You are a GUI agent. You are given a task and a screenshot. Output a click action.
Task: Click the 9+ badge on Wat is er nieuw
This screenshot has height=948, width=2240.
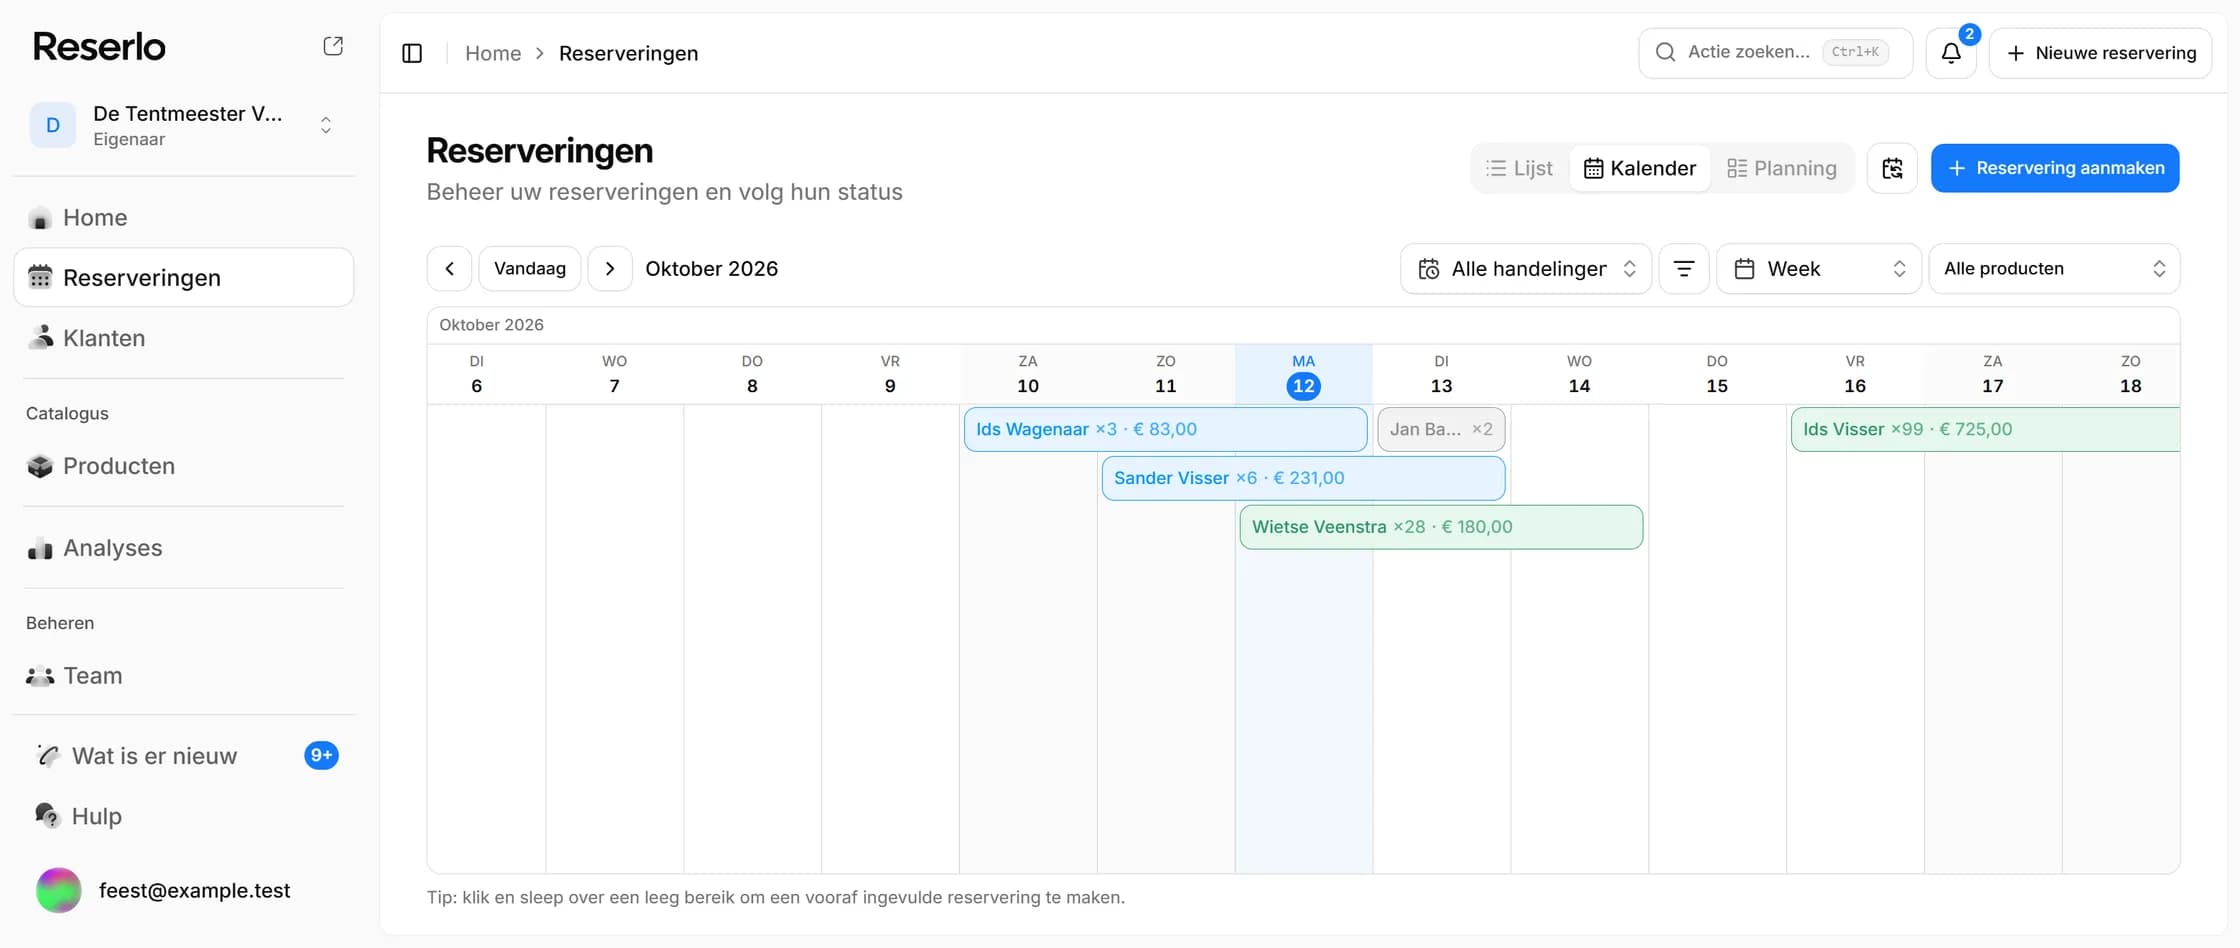[321, 755]
